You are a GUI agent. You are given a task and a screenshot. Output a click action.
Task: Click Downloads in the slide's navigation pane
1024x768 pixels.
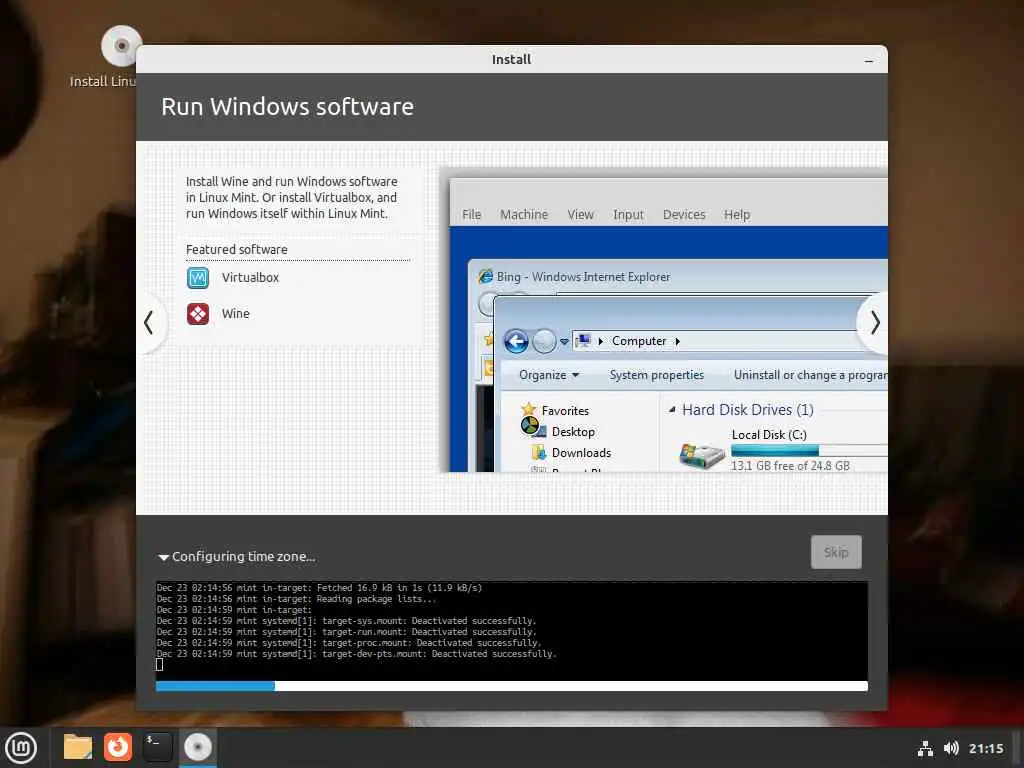click(x=581, y=453)
